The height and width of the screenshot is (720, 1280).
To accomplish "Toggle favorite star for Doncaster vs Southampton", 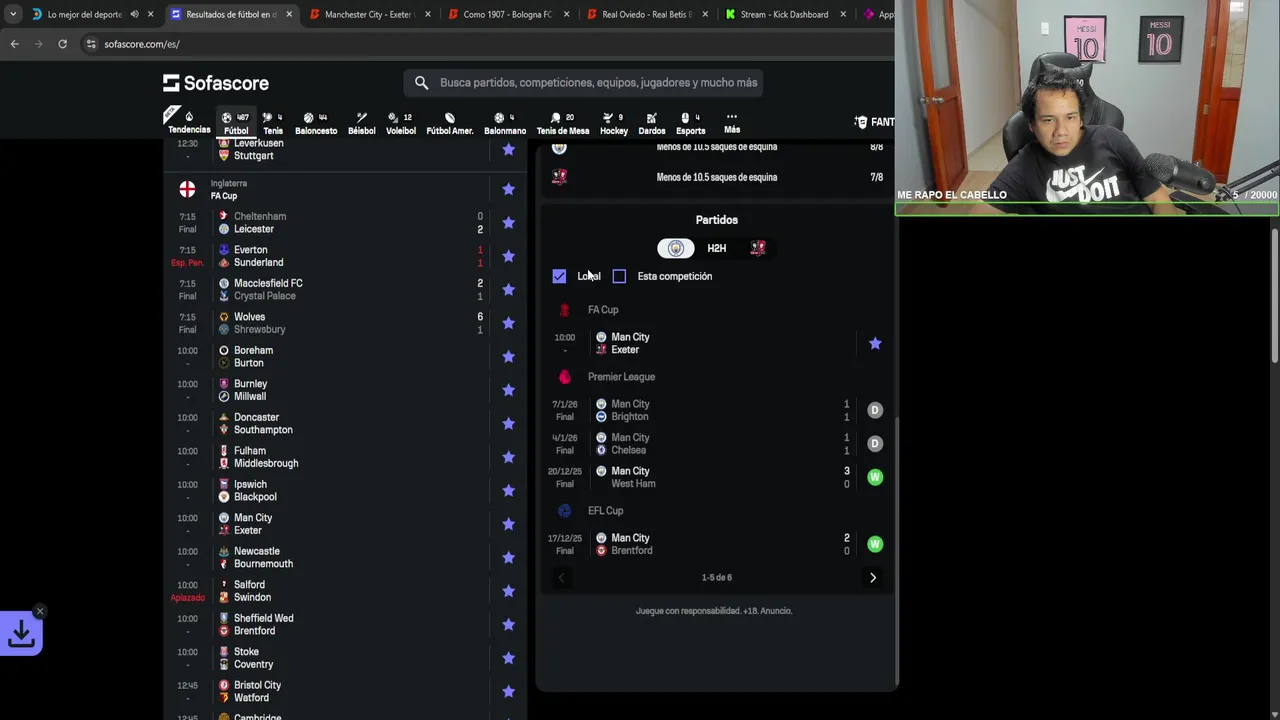I will pyautogui.click(x=508, y=423).
